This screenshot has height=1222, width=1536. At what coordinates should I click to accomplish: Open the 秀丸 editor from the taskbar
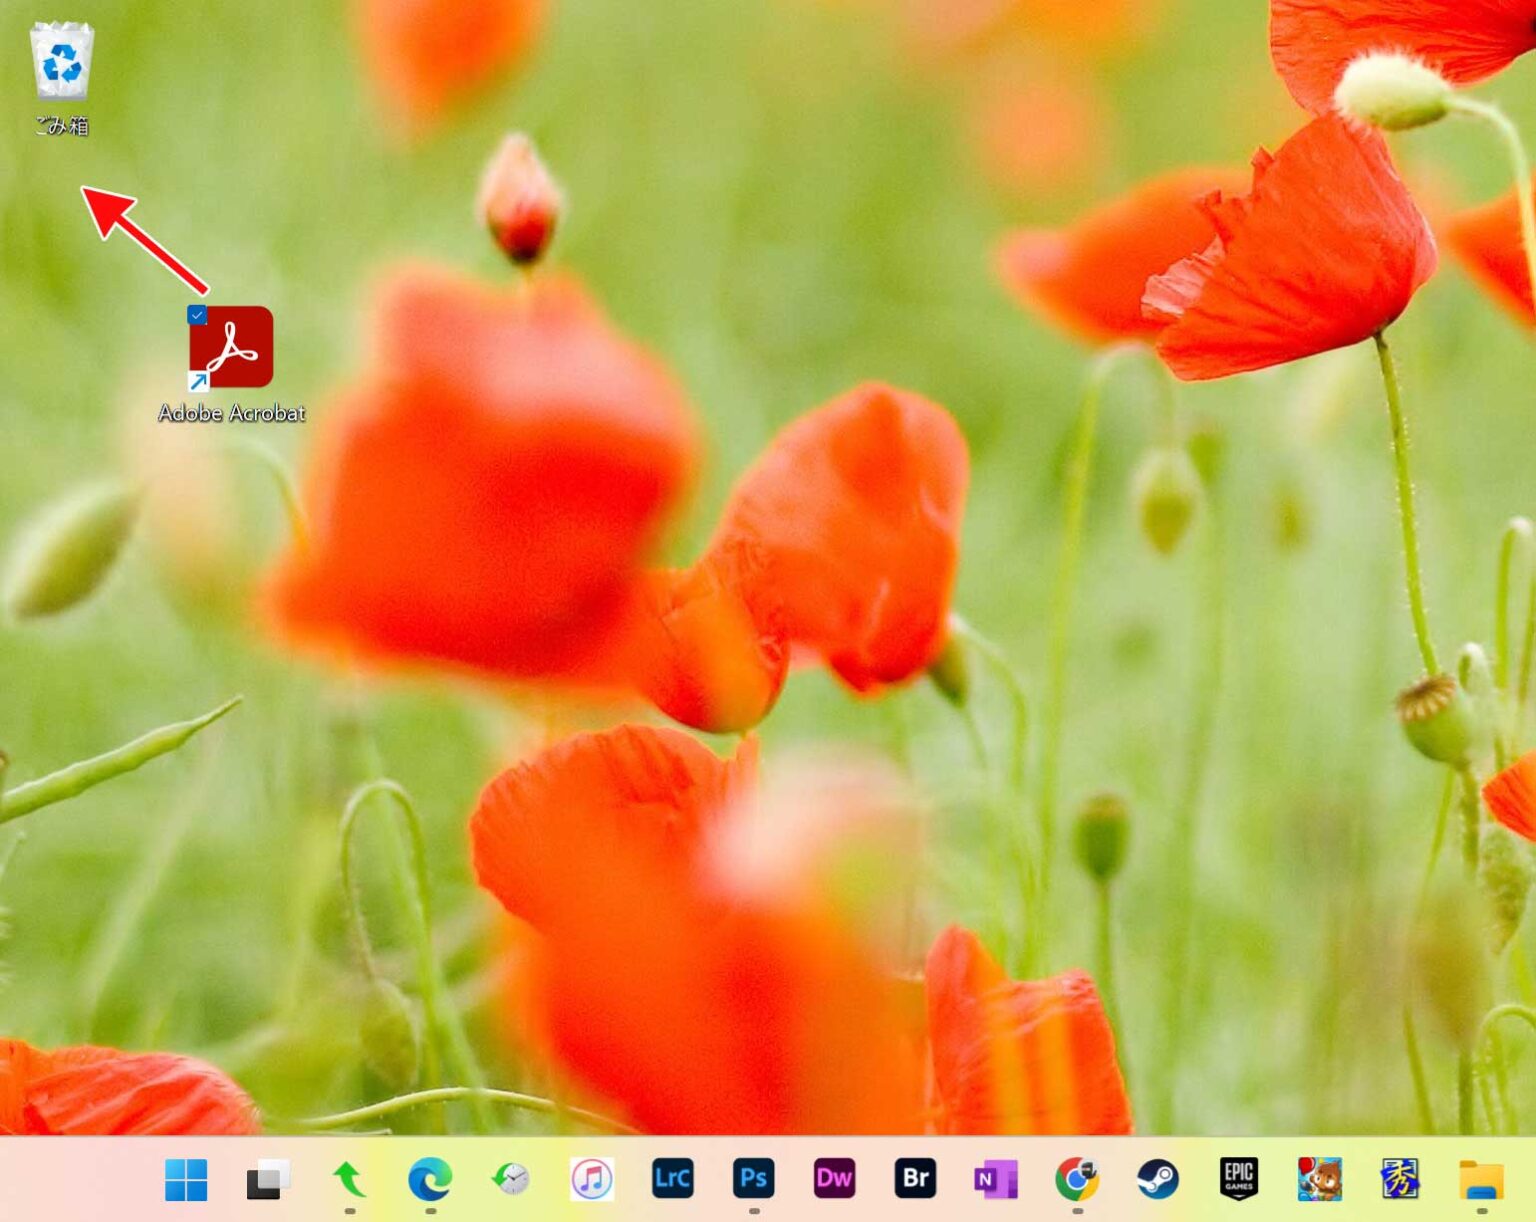click(1401, 1180)
